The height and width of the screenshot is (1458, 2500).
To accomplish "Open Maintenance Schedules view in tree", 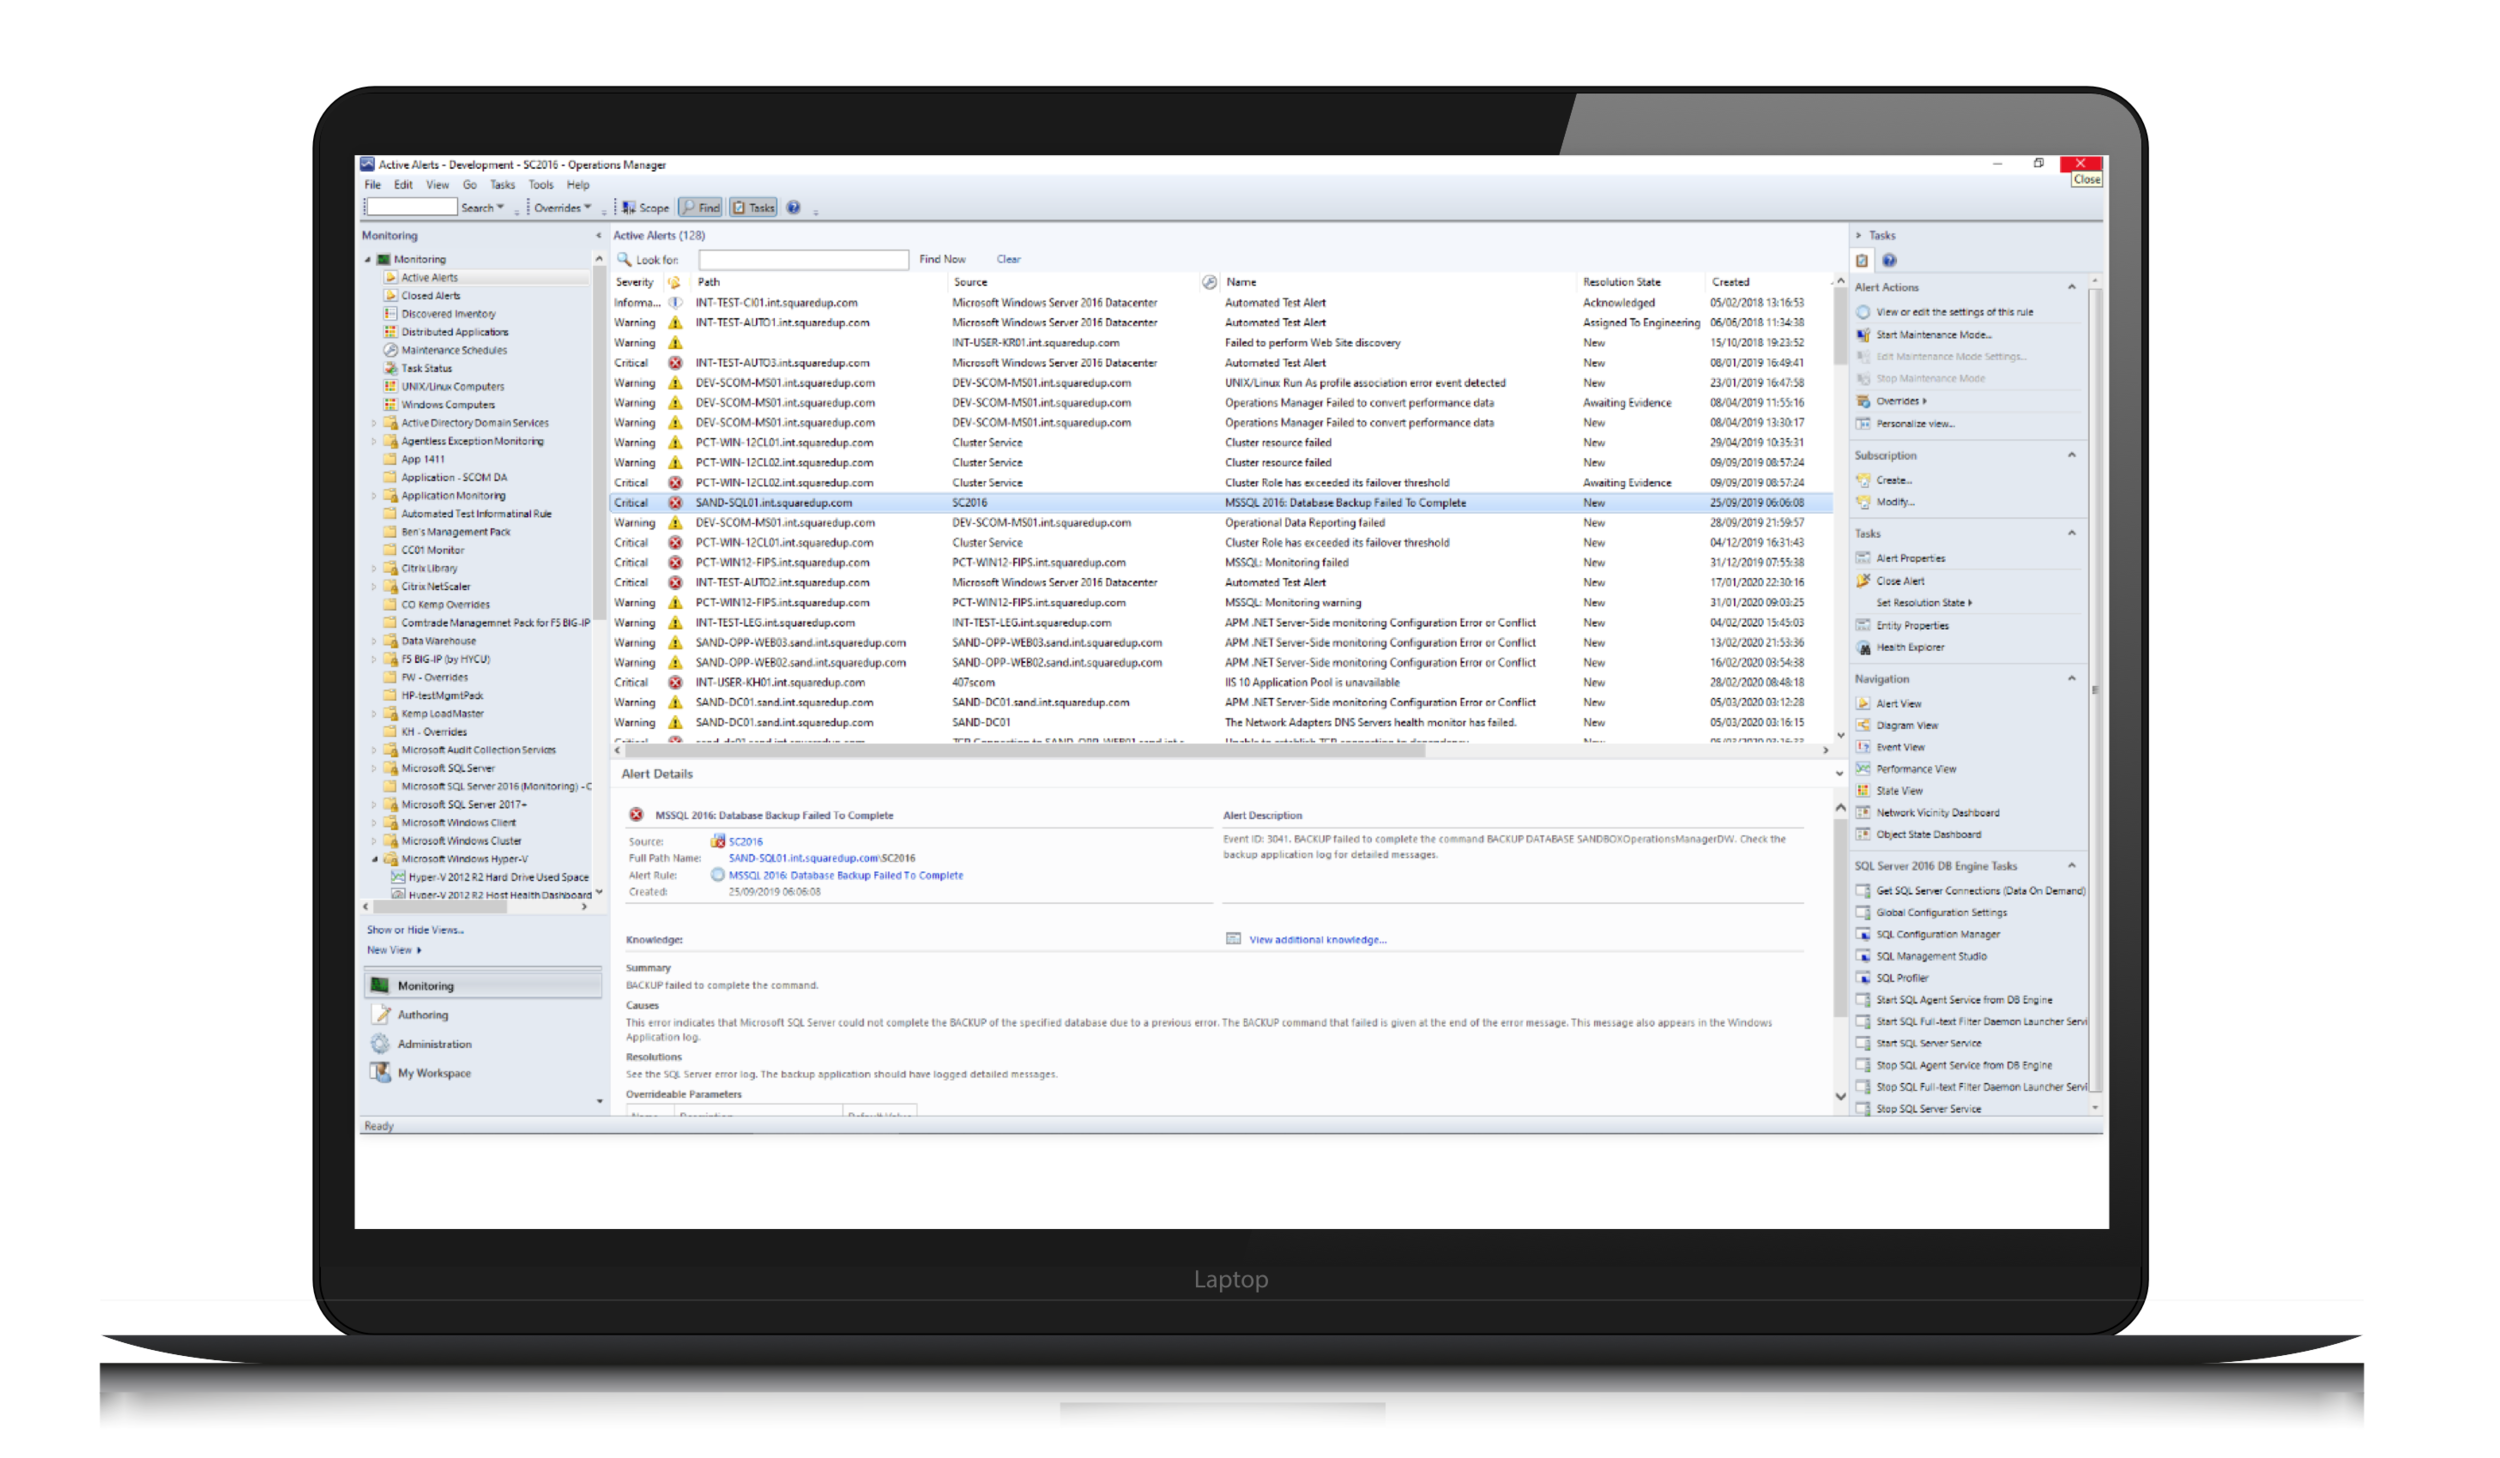I will coord(454,350).
